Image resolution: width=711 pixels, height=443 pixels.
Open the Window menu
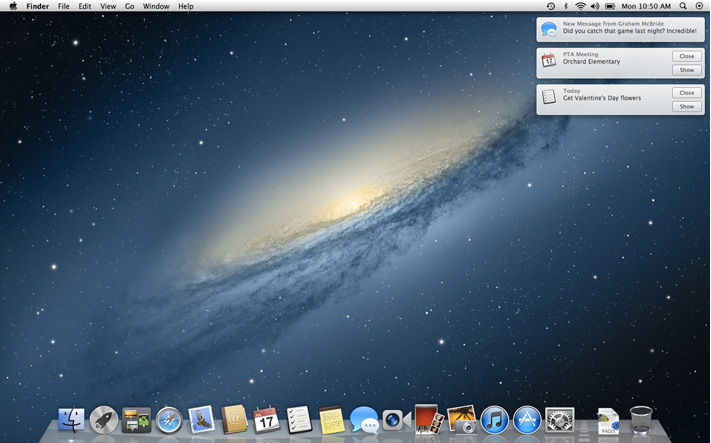tap(156, 6)
